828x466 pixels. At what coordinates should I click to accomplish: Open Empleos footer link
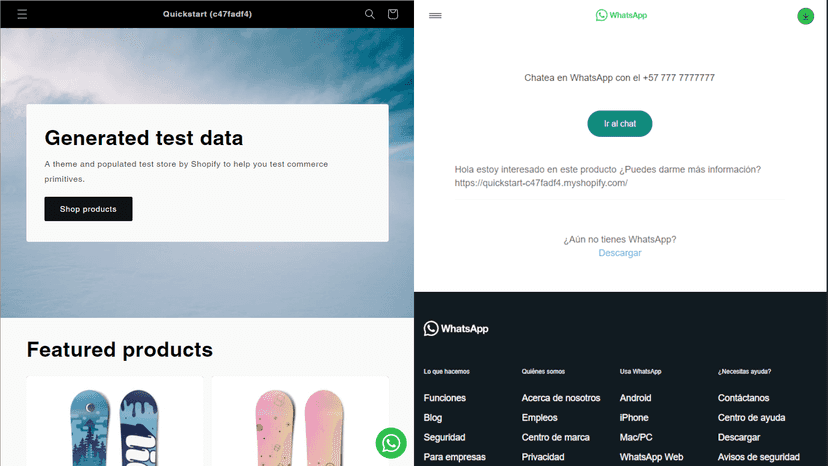point(539,417)
